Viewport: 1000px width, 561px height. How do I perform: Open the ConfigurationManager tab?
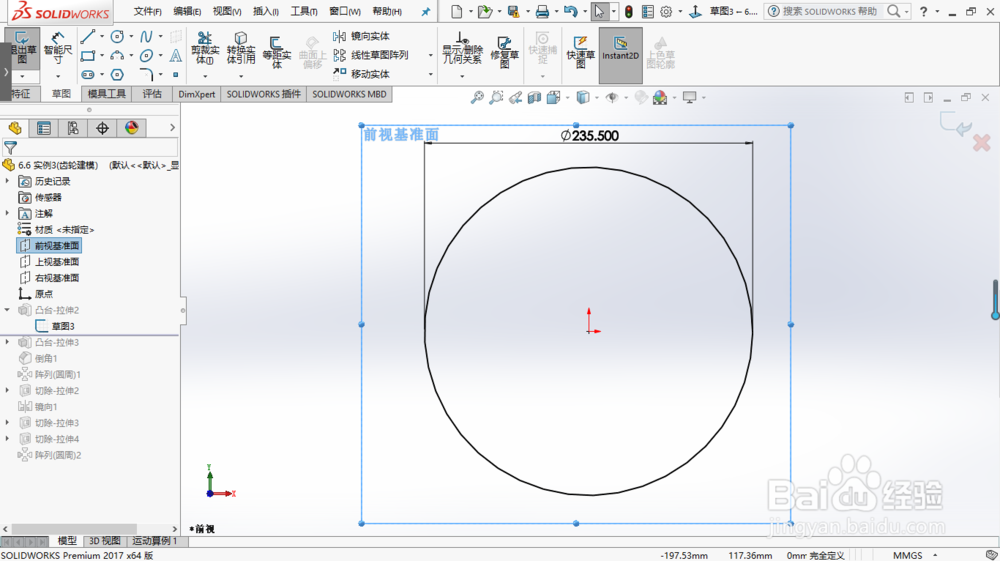(73, 128)
